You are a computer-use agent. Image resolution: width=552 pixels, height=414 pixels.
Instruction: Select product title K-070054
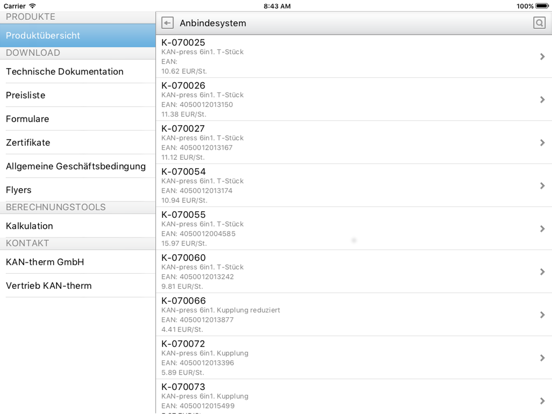tap(183, 171)
